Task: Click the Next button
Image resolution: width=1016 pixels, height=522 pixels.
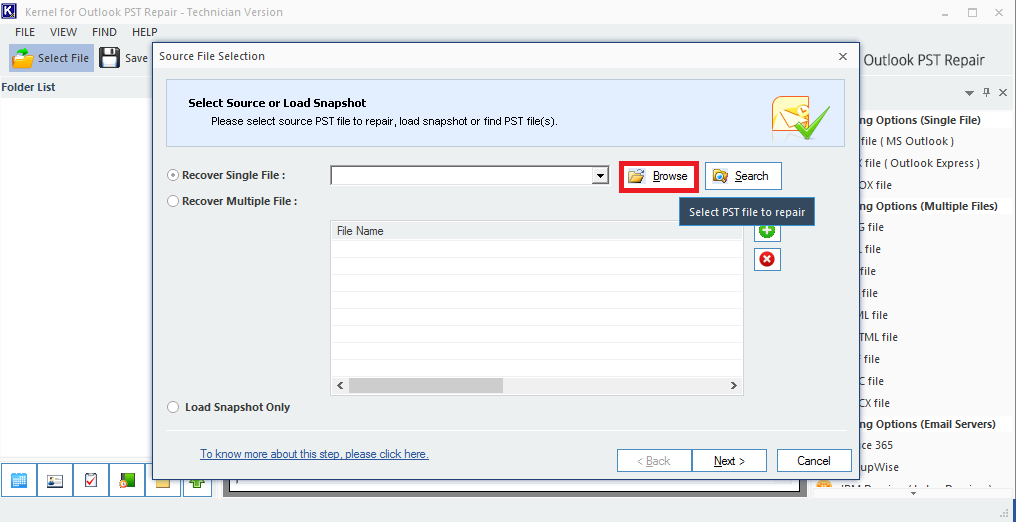Action: coord(730,461)
